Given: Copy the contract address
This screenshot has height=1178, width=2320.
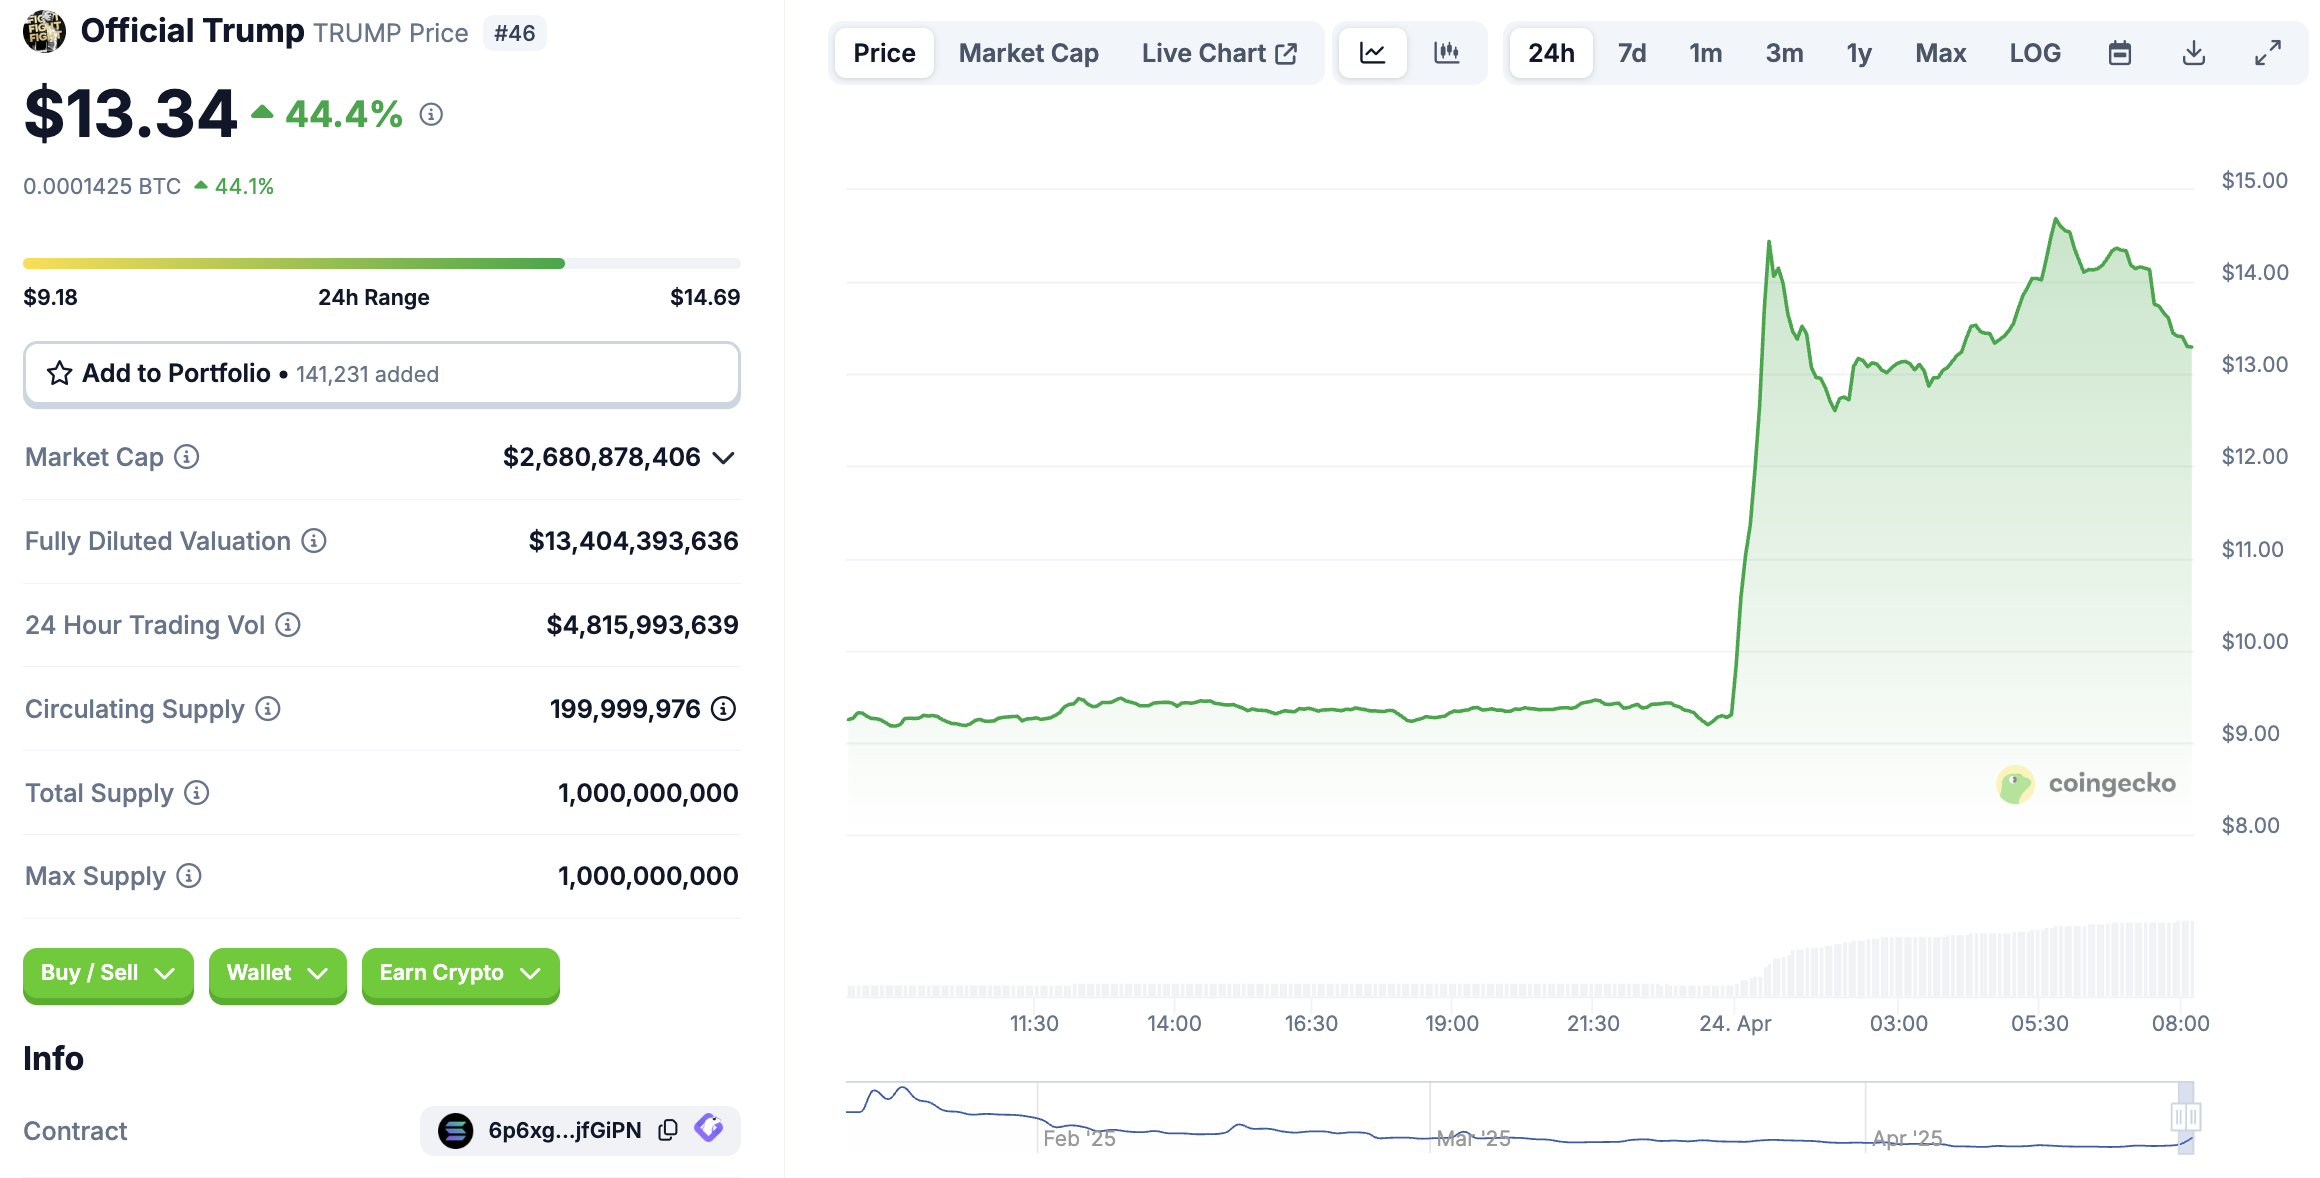Looking at the screenshot, I should pyautogui.click(x=668, y=1130).
